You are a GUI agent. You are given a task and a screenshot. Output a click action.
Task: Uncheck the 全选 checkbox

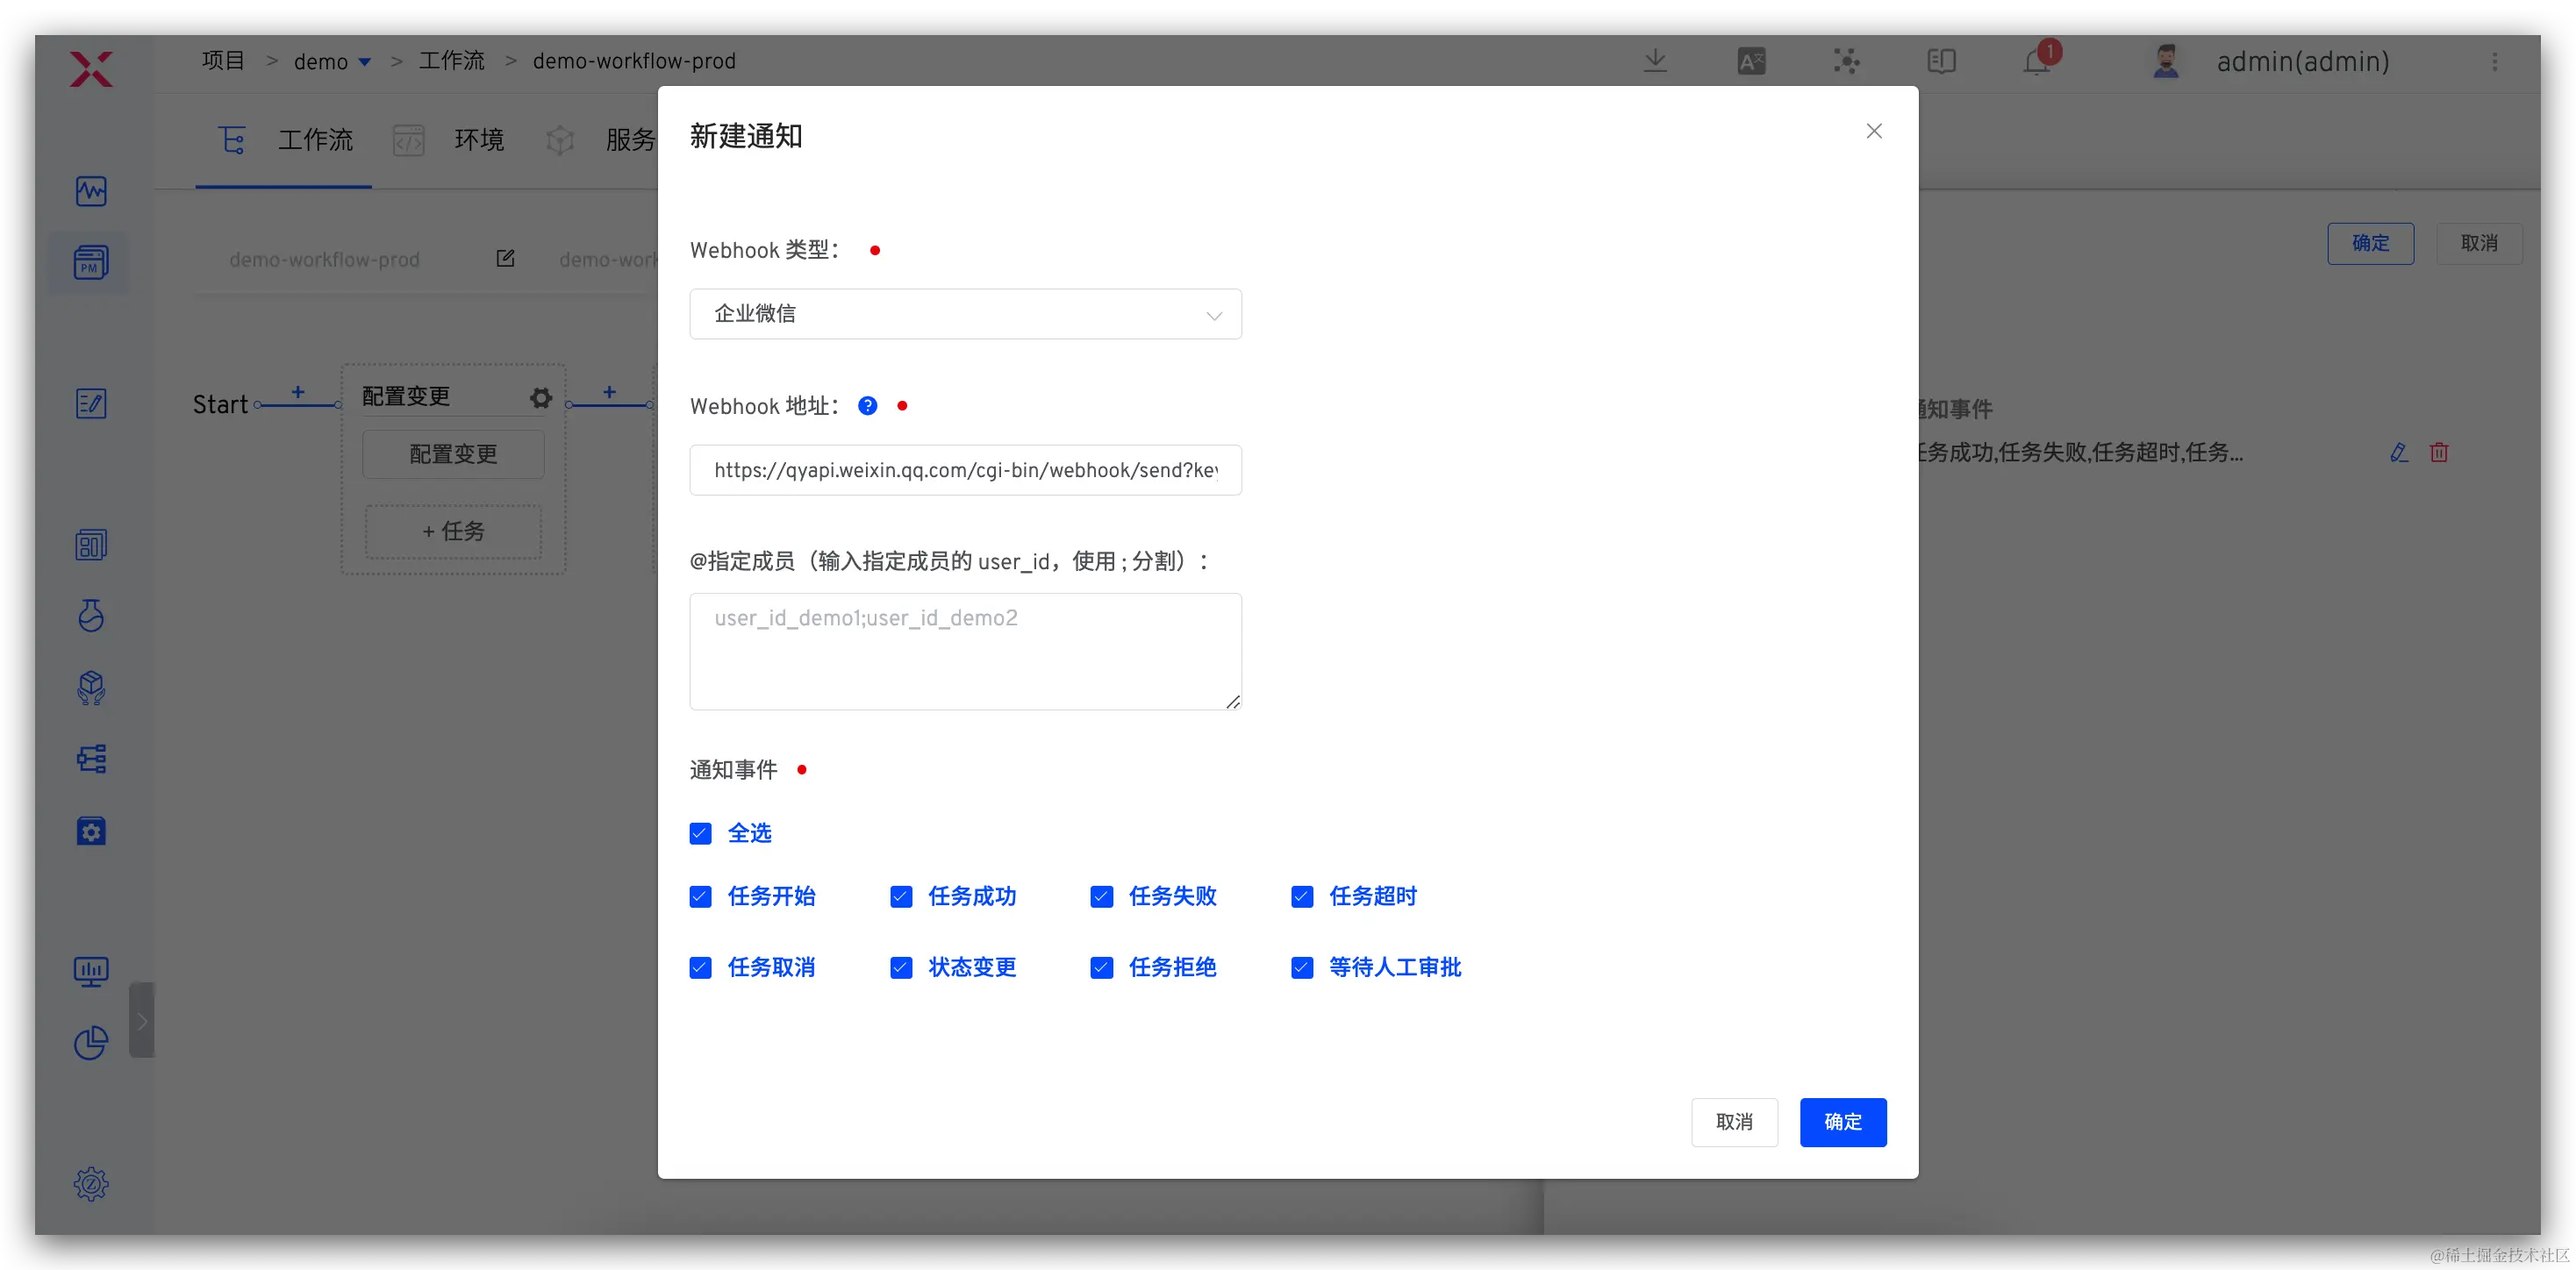tap(700, 834)
